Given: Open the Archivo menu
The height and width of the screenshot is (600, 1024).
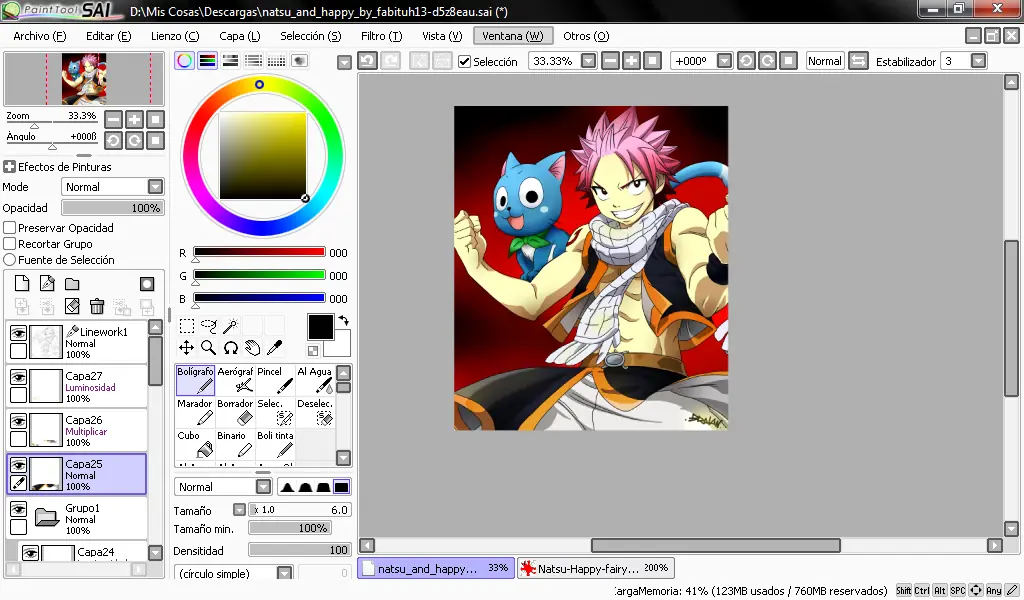Looking at the screenshot, I should (40, 36).
